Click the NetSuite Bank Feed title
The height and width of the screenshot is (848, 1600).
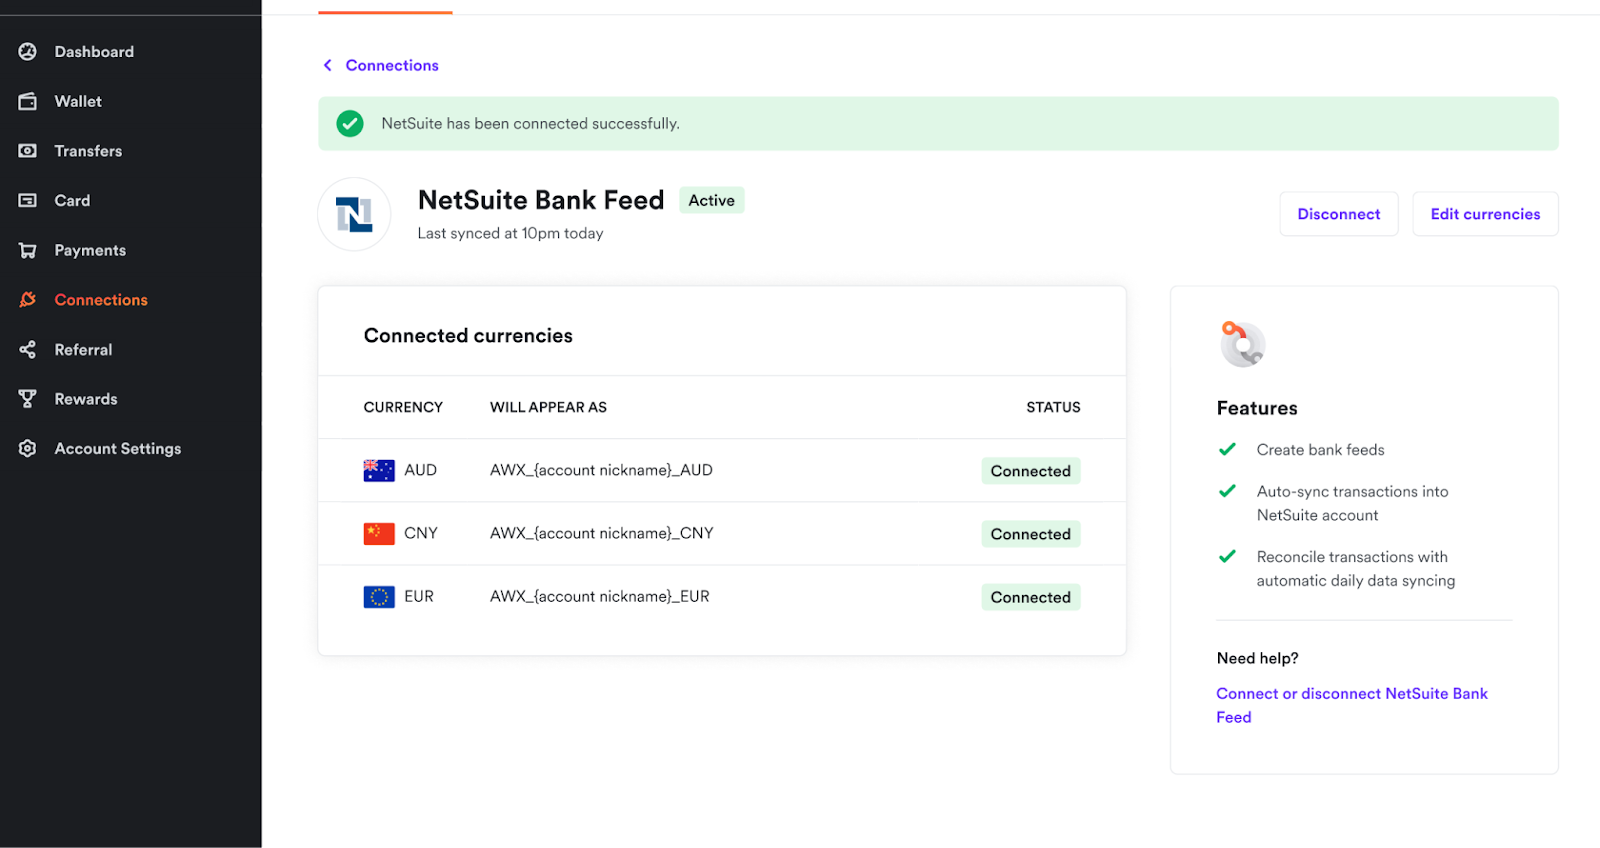tap(541, 200)
